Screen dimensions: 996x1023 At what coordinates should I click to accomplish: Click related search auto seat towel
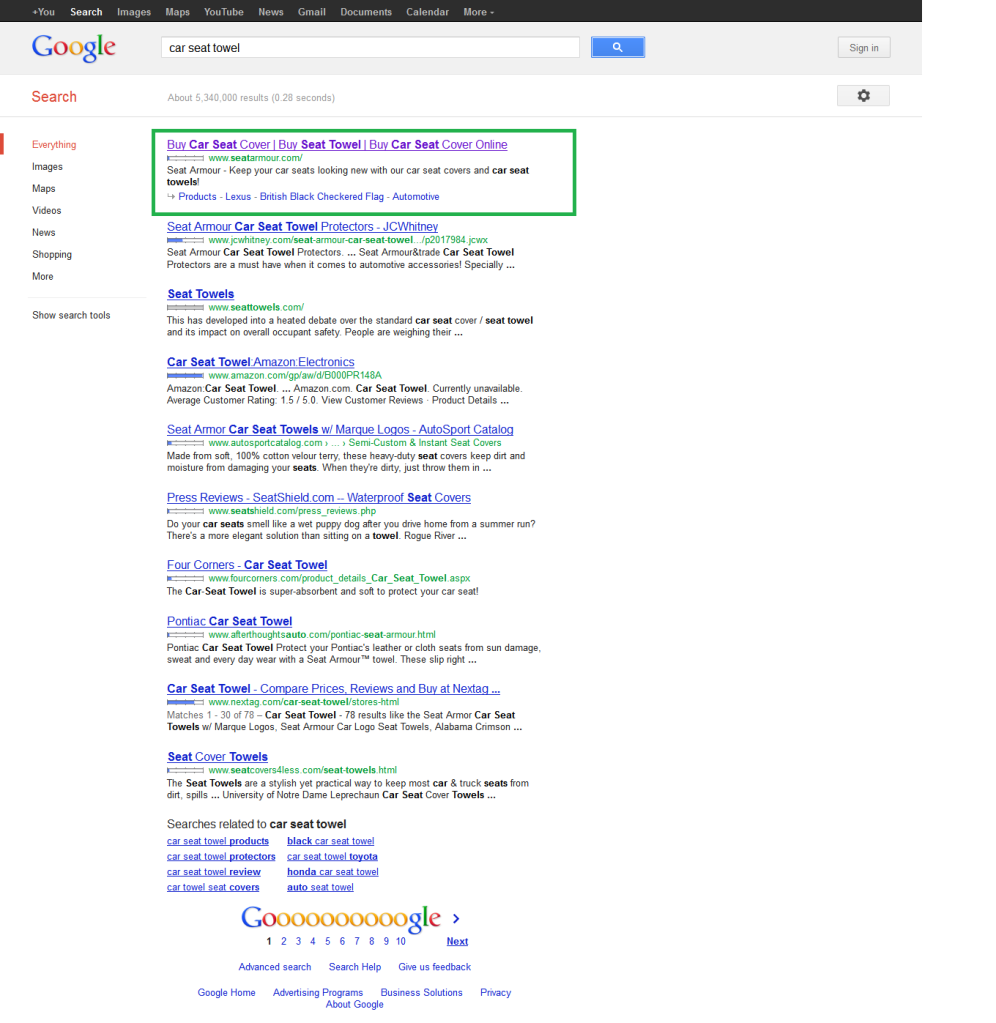click(320, 887)
